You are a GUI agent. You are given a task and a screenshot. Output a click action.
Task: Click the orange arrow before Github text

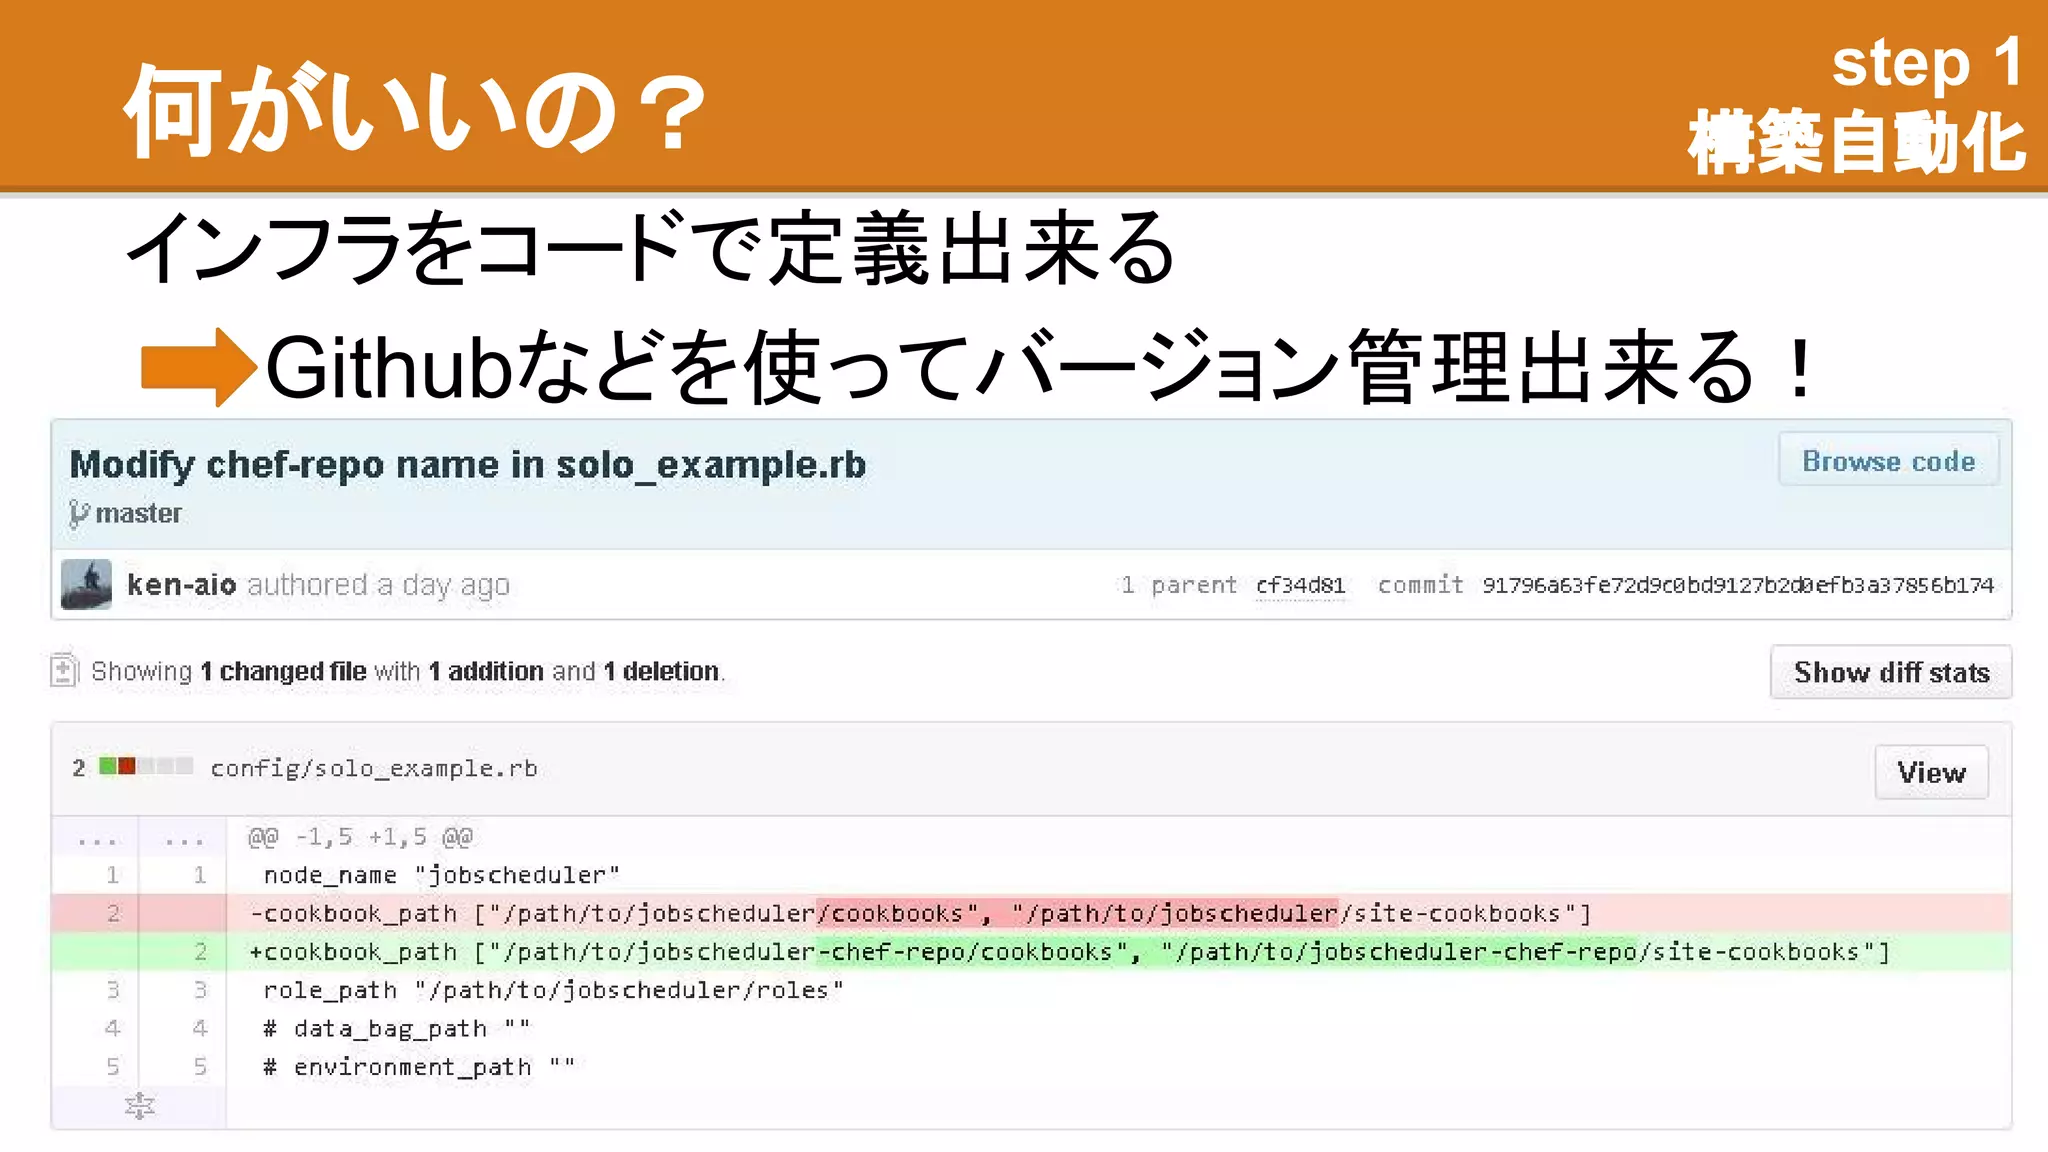[x=198, y=367]
